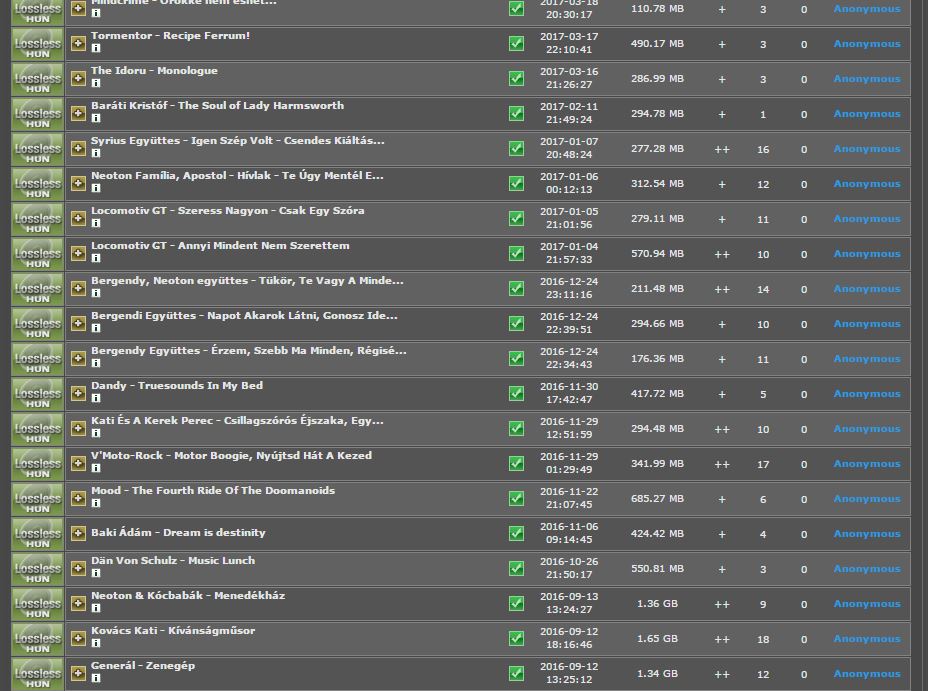Click the Lossless HUN badge beside Tormentor
Screen dimensions: 928x691
point(38,44)
